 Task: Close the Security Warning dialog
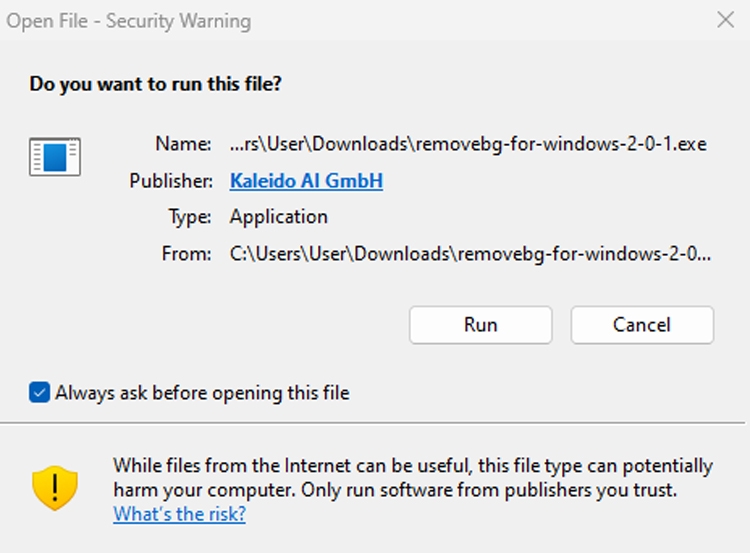(x=727, y=20)
